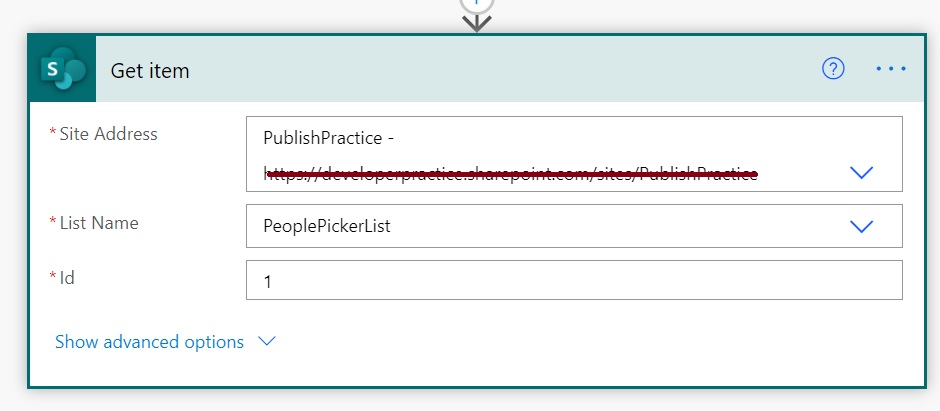
Task: Open help for the Get item action
Action: point(833,68)
